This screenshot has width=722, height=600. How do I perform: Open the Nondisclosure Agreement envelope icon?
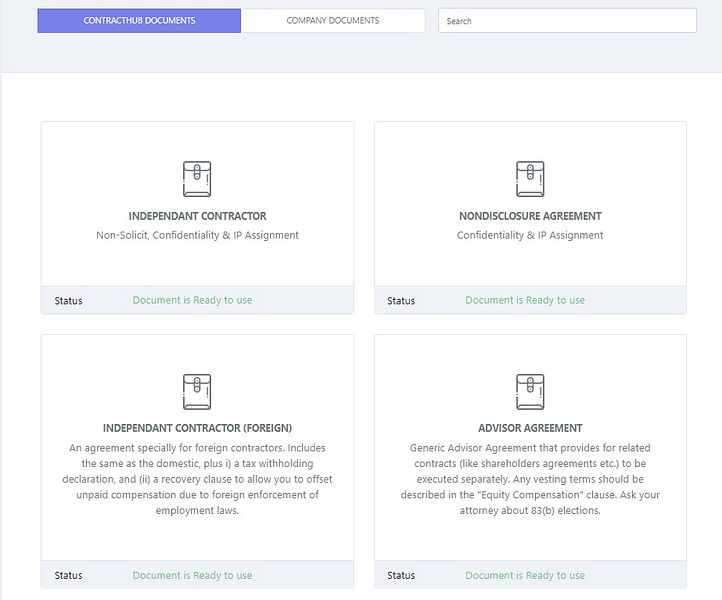click(530, 179)
